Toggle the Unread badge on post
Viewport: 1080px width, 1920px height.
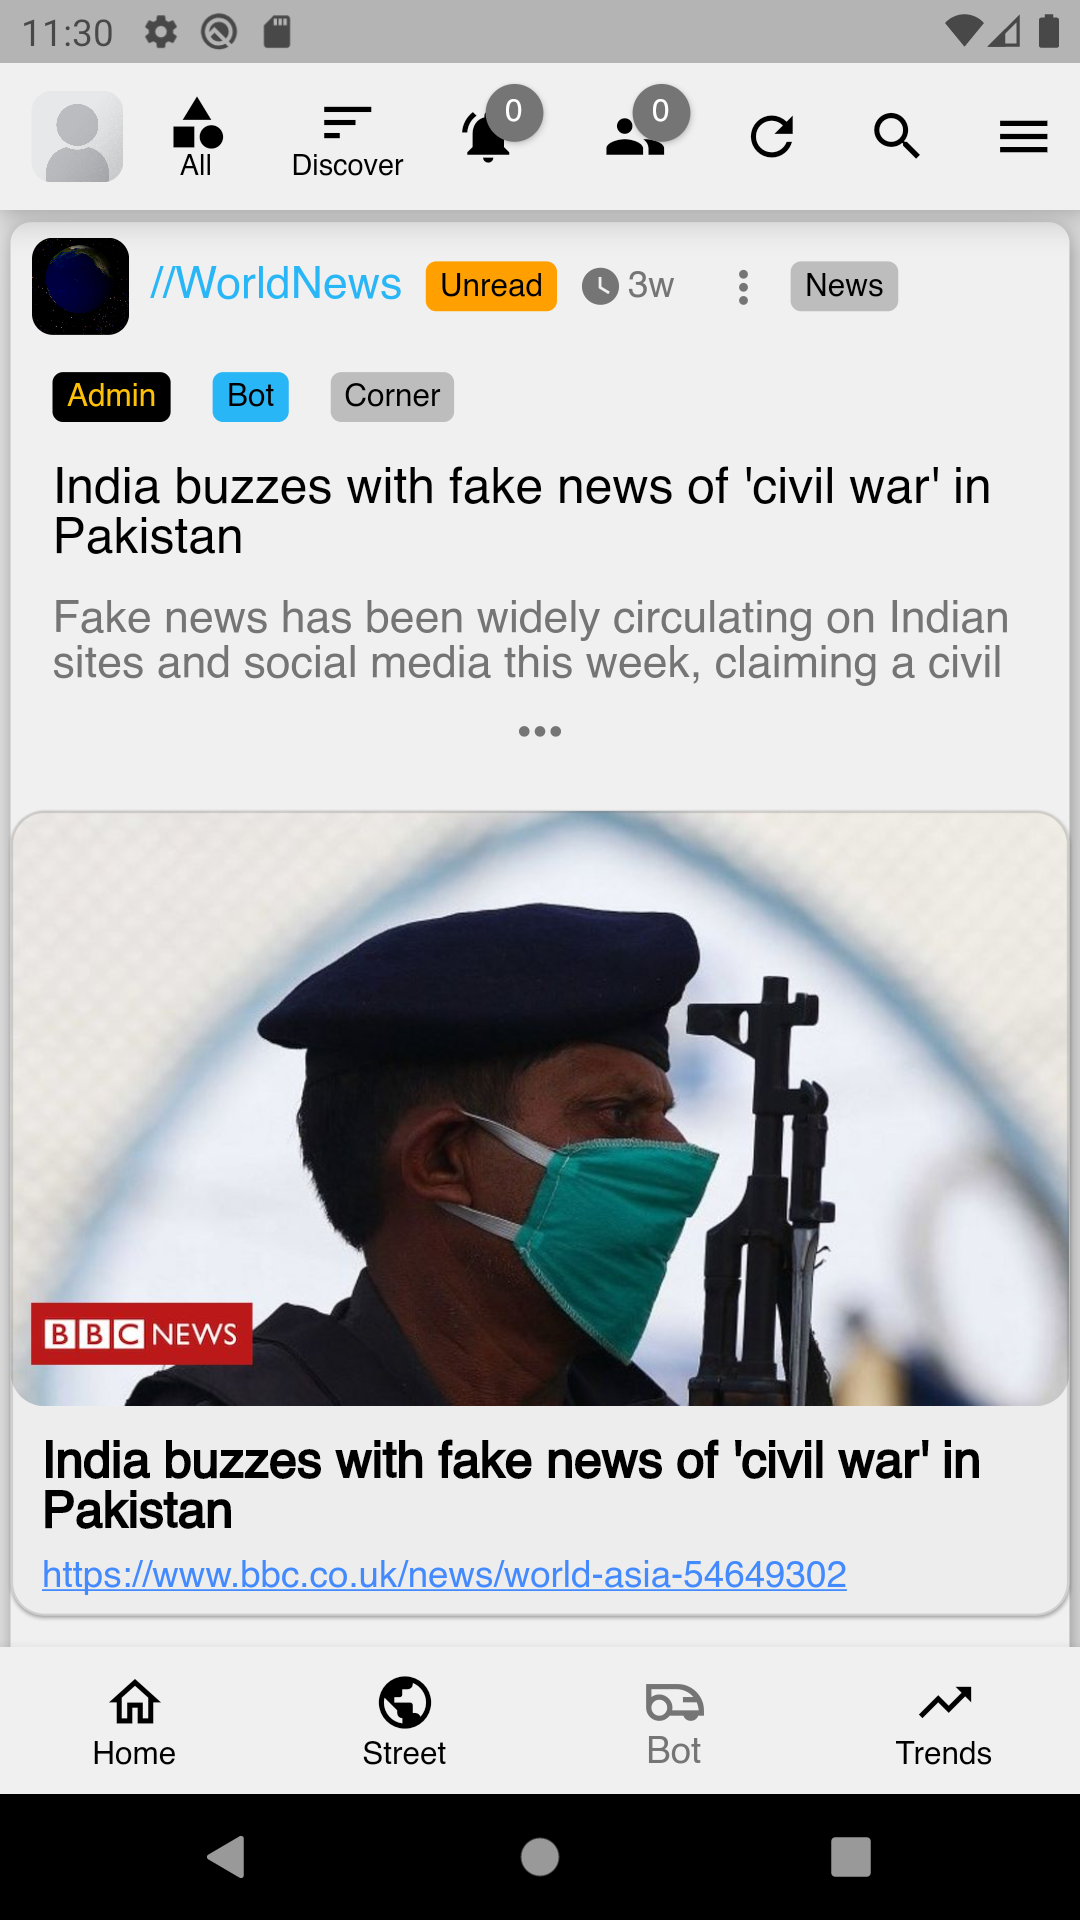[491, 286]
